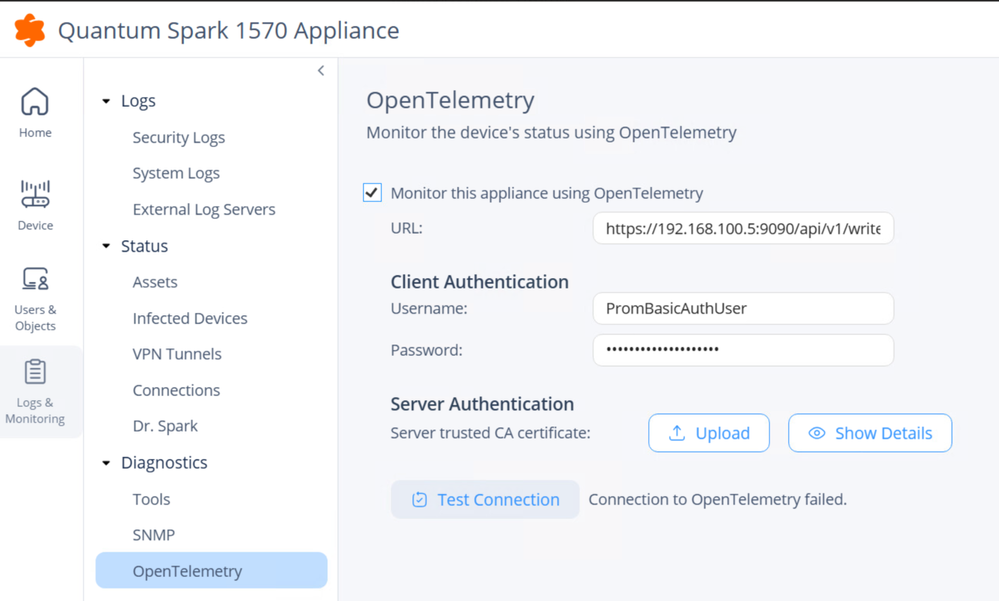999x601 pixels.
Task: Select the Logs & Monitoring clipboard icon
Action: pyautogui.click(x=35, y=372)
